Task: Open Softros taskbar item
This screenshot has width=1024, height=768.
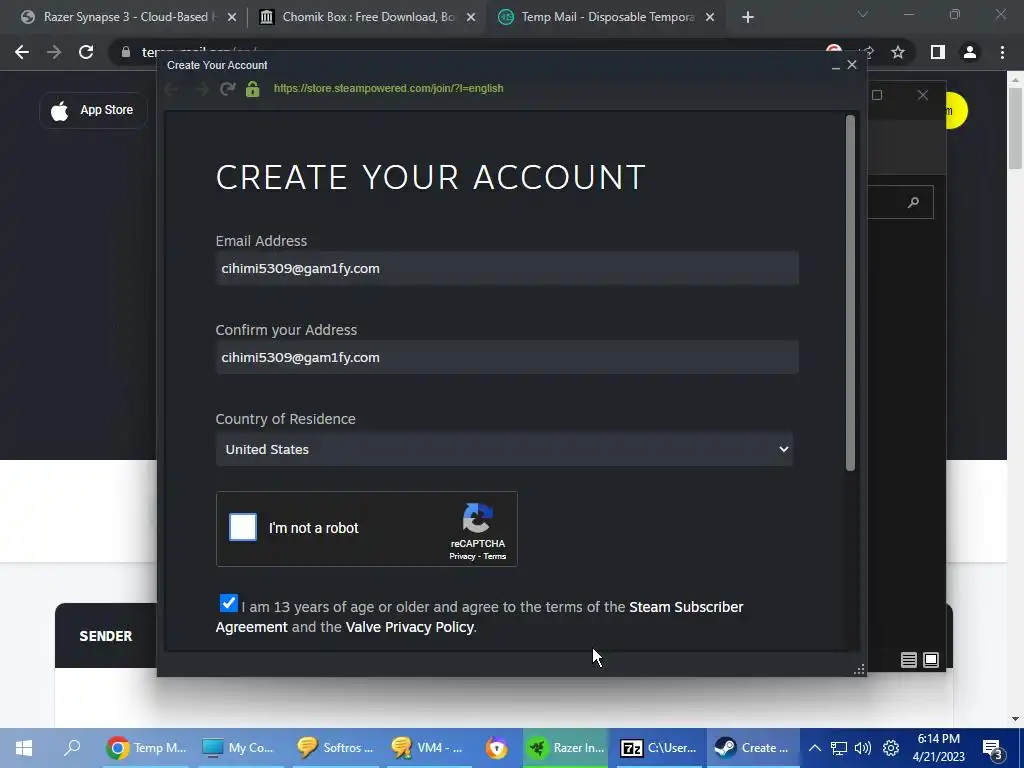Action: coord(334,748)
